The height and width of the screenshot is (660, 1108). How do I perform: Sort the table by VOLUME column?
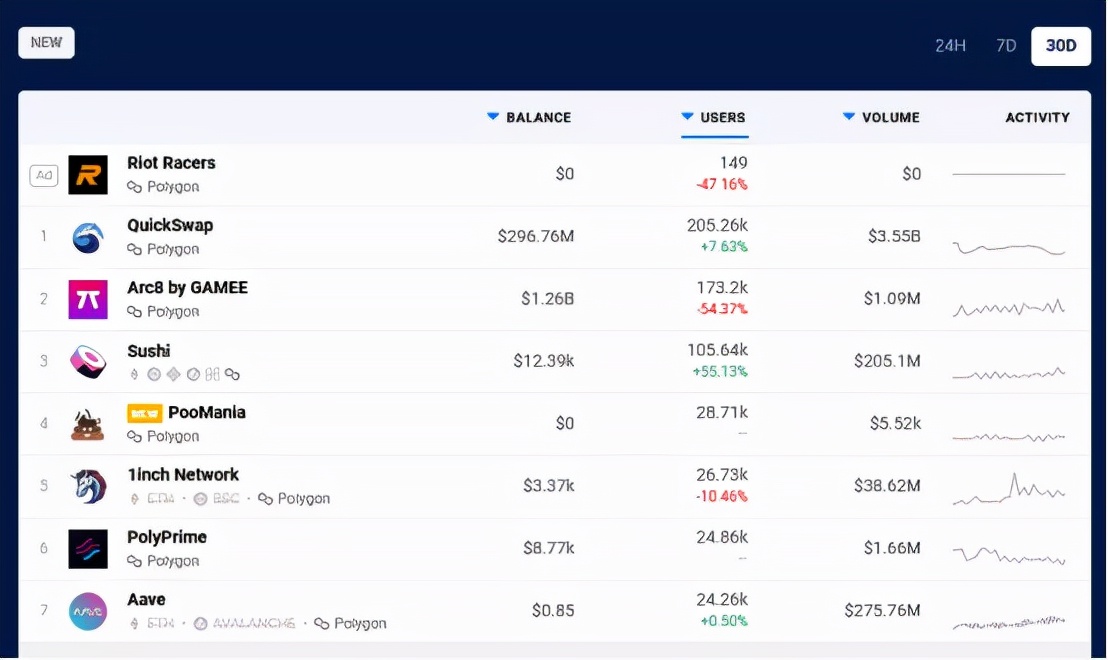(x=881, y=117)
